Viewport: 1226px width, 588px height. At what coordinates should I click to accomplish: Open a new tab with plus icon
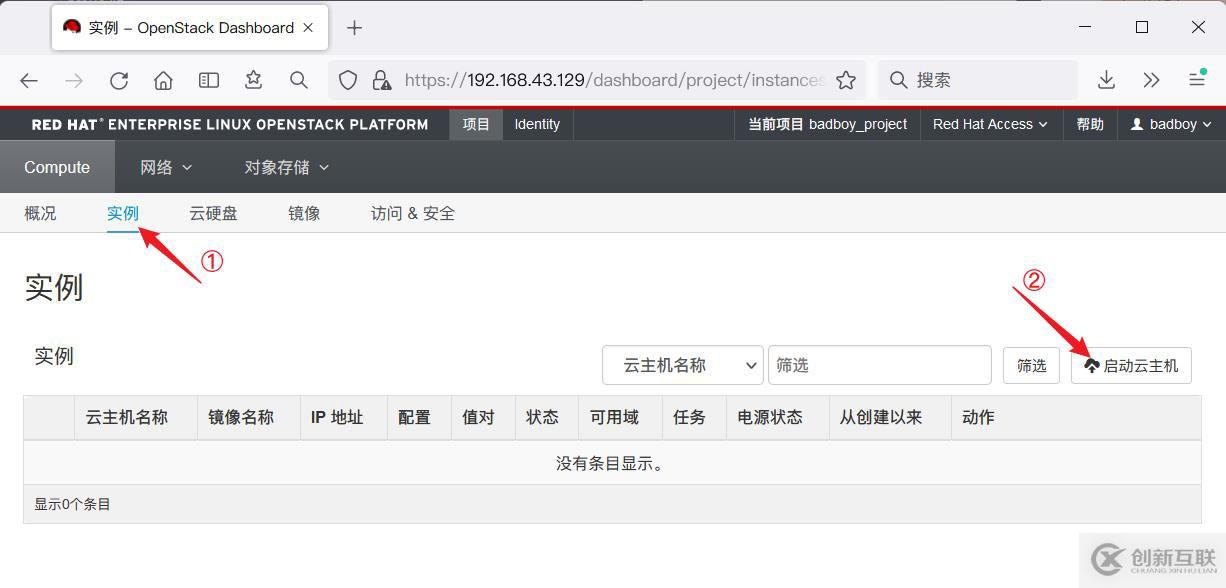pyautogui.click(x=354, y=28)
